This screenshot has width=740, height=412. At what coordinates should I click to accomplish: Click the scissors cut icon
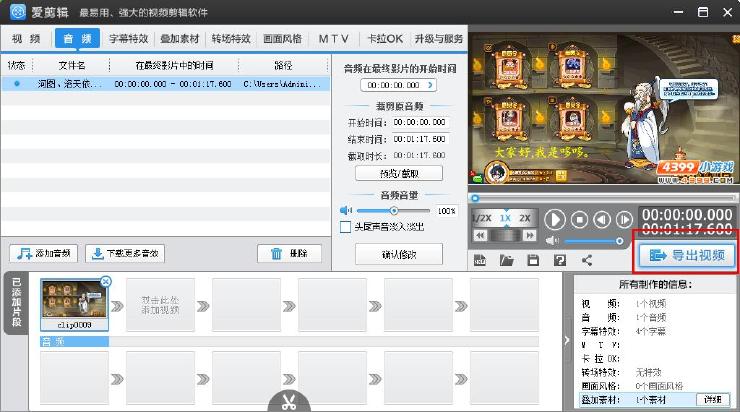(x=289, y=402)
